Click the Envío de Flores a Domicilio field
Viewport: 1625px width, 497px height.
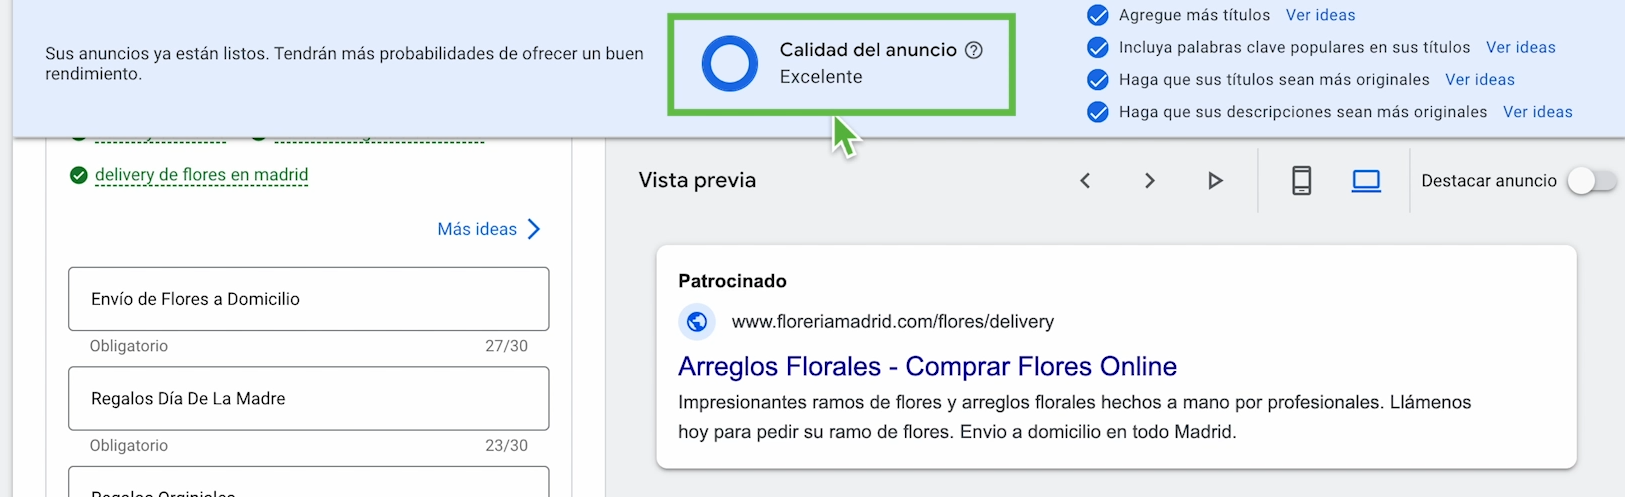[x=309, y=299]
